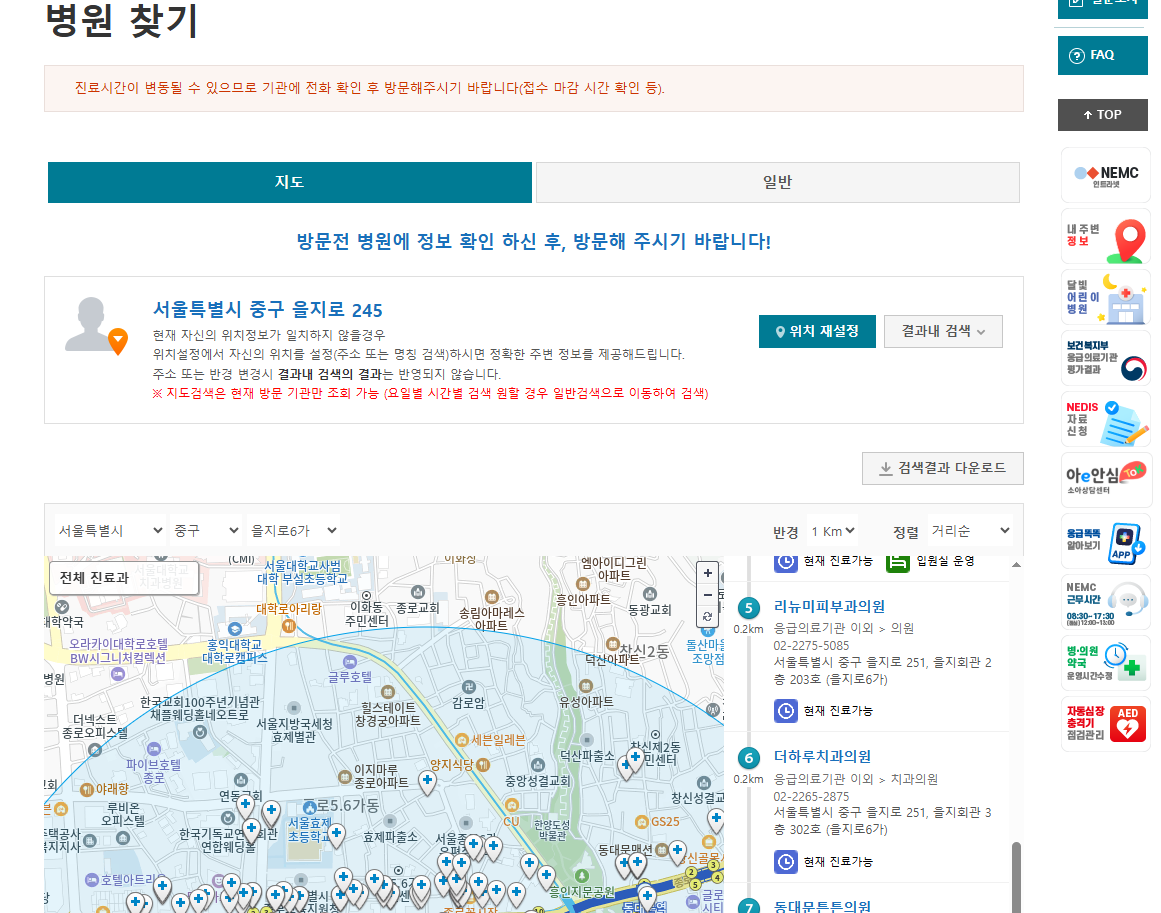Image resolution: width=1161 pixels, height=913 pixels.
Task: Click the 병원 찾기 page title
Action: click(122, 21)
